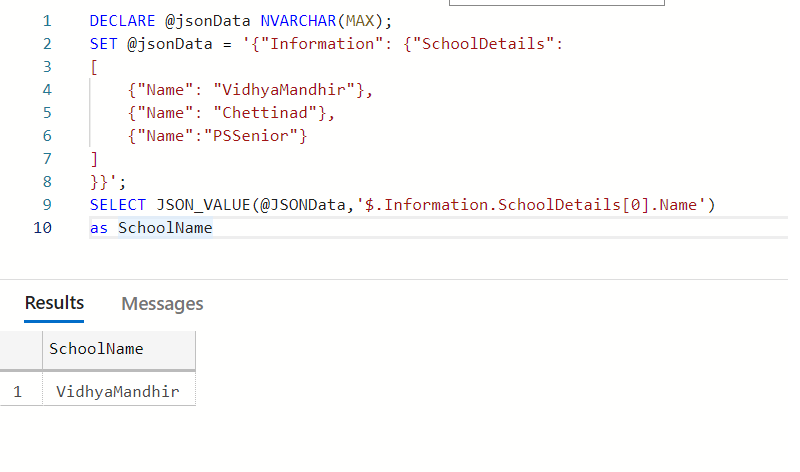800x472 pixels.
Task: Open the Results tab
Action: pyautogui.click(x=54, y=303)
